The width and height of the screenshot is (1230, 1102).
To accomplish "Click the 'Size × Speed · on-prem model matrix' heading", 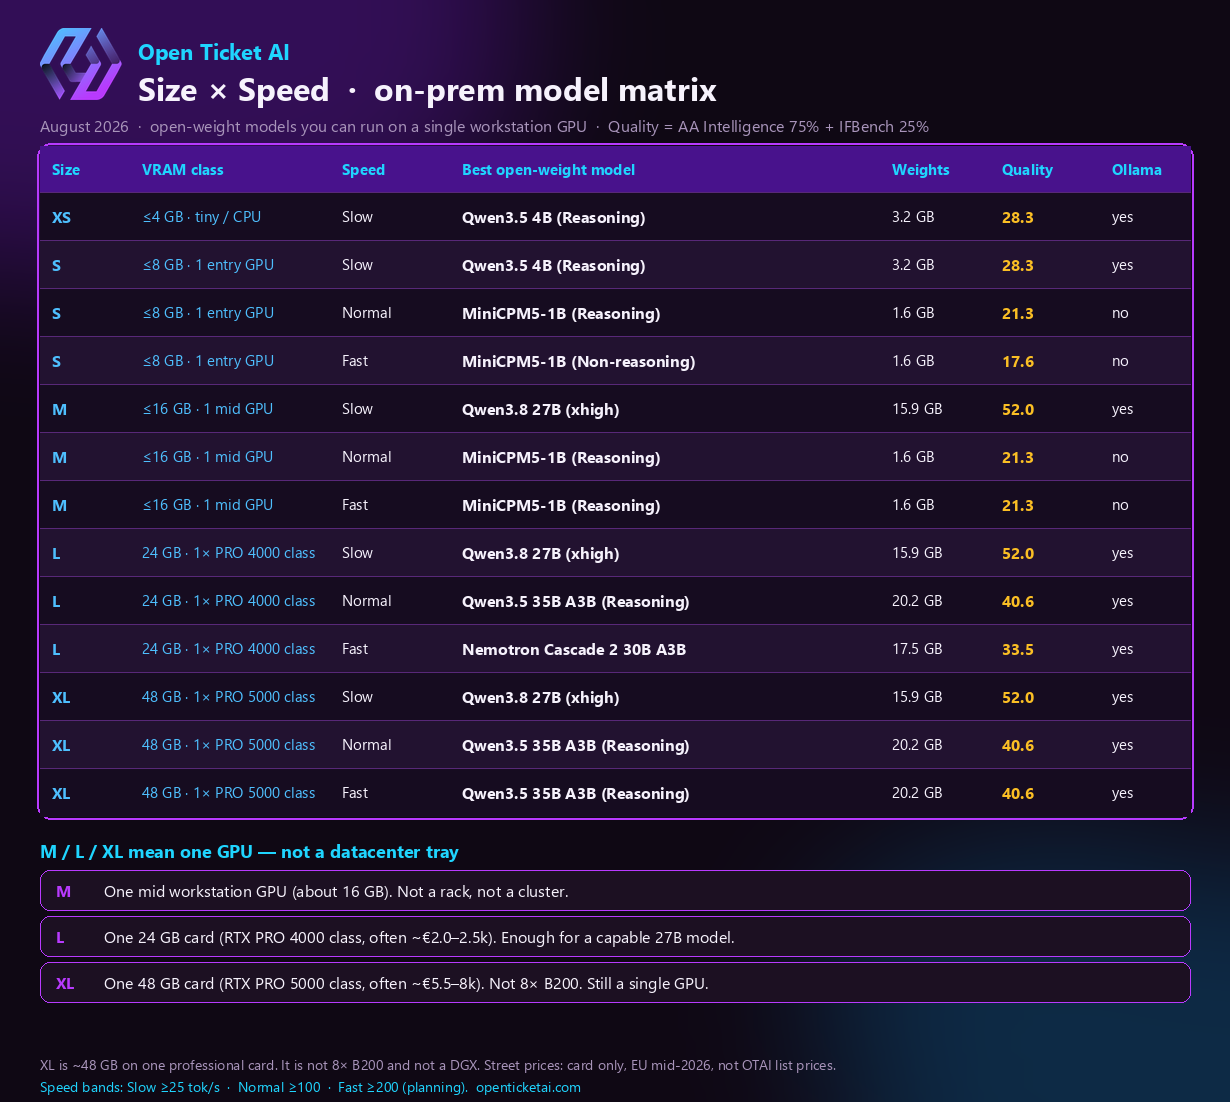I will [x=427, y=90].
